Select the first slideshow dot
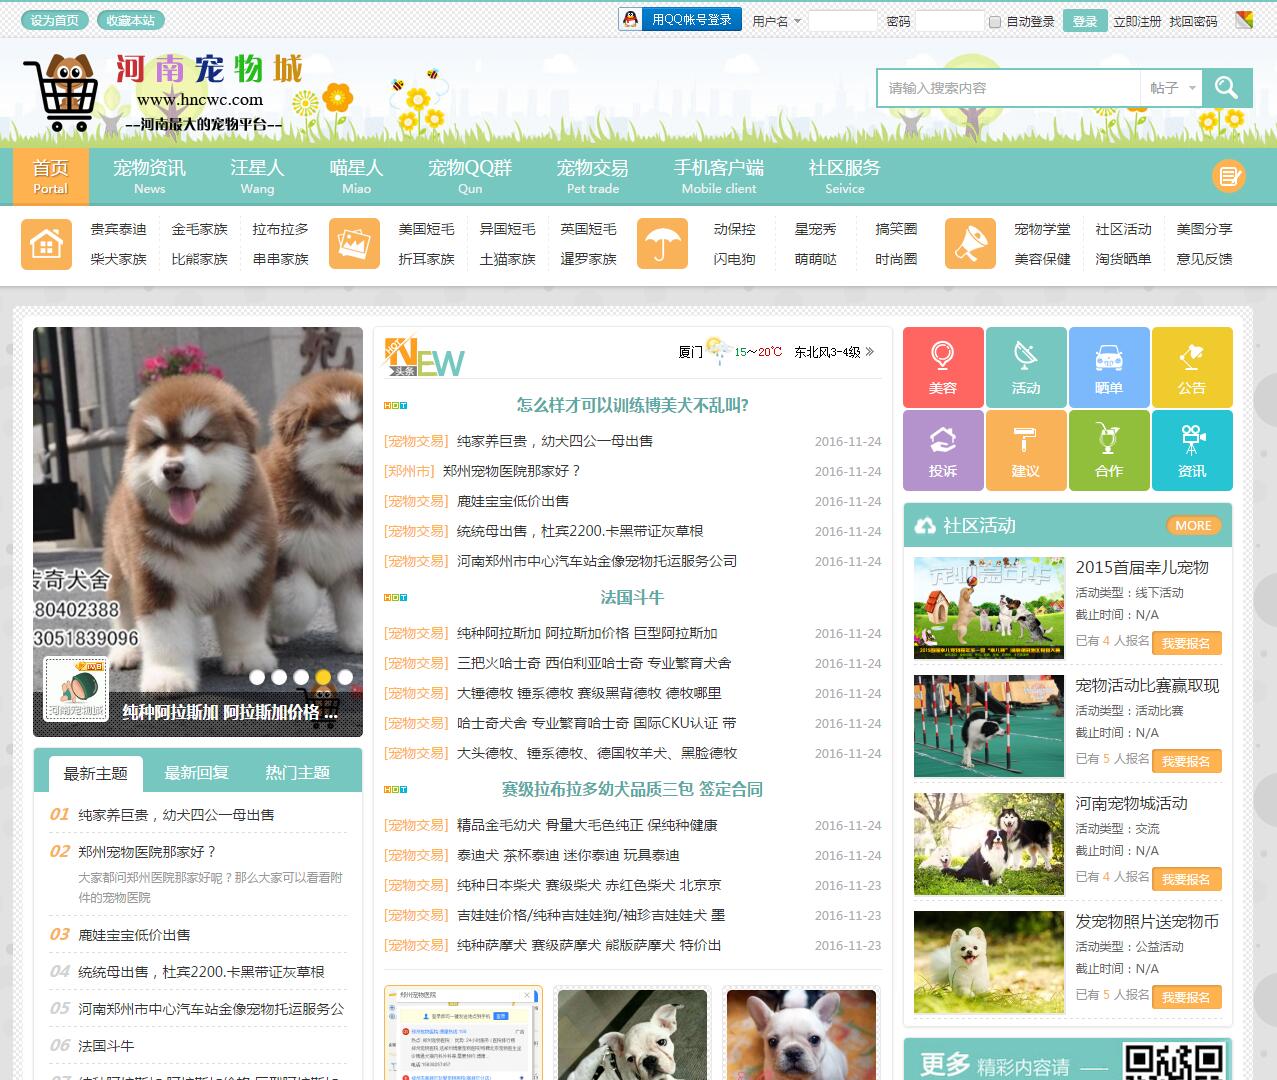The image size is (1277, 1080). [257, 677]
